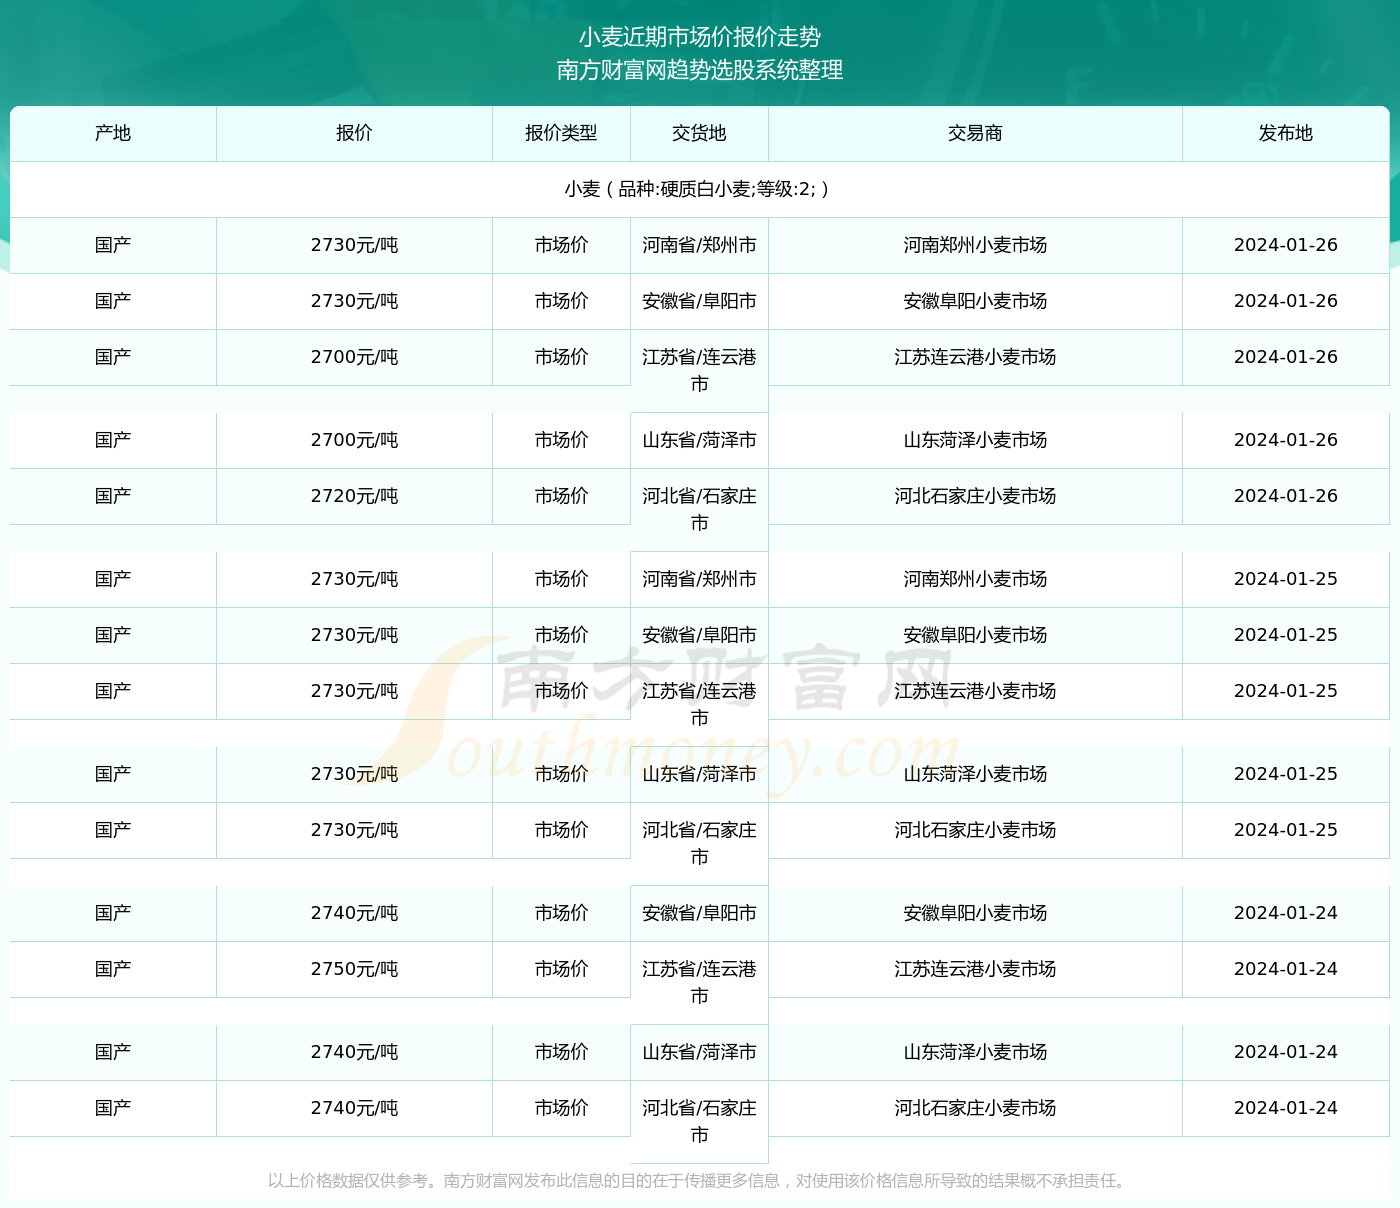Click date 2024-01-24 in the 河北石家庄 row
This screenshot has height=1208, width=1400.
1286,1108
